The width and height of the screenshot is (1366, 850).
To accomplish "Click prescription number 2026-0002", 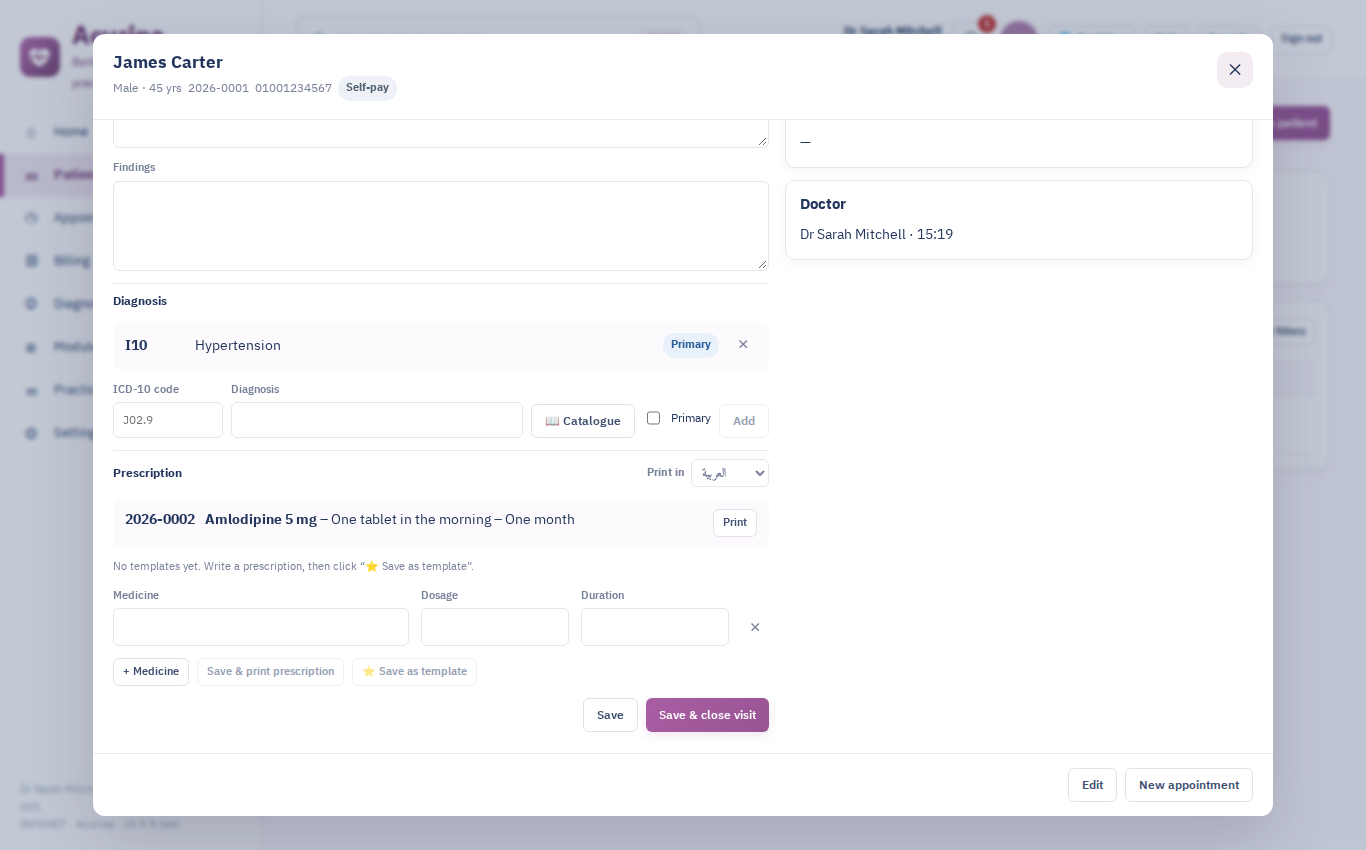I will pos(160,519).
